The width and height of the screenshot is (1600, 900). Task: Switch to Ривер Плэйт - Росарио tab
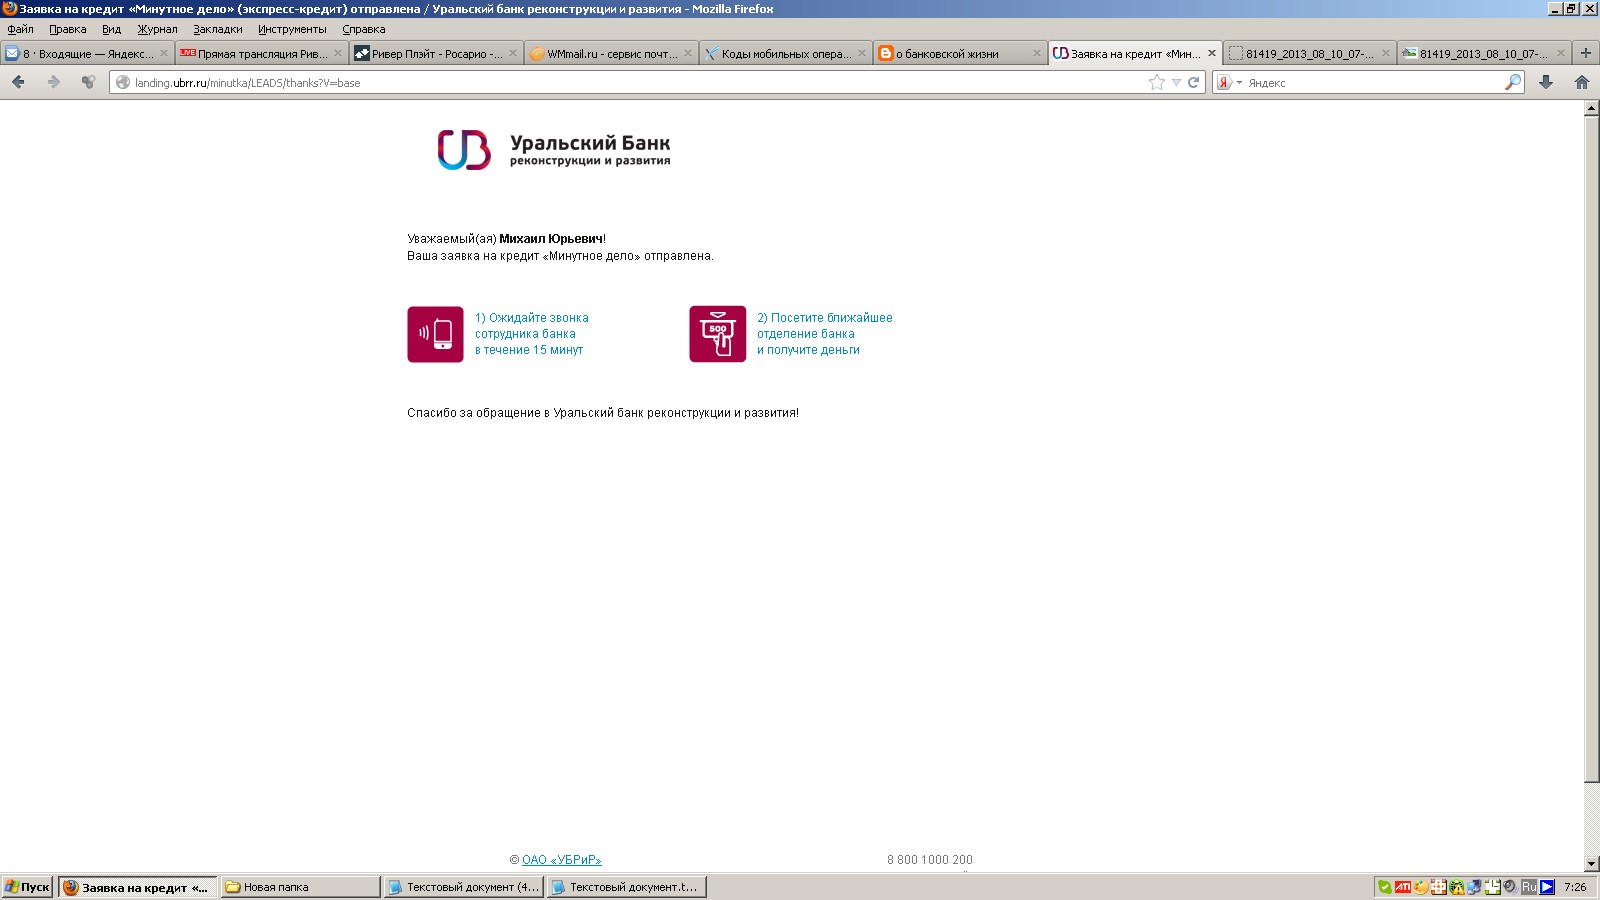coord(436,53)
